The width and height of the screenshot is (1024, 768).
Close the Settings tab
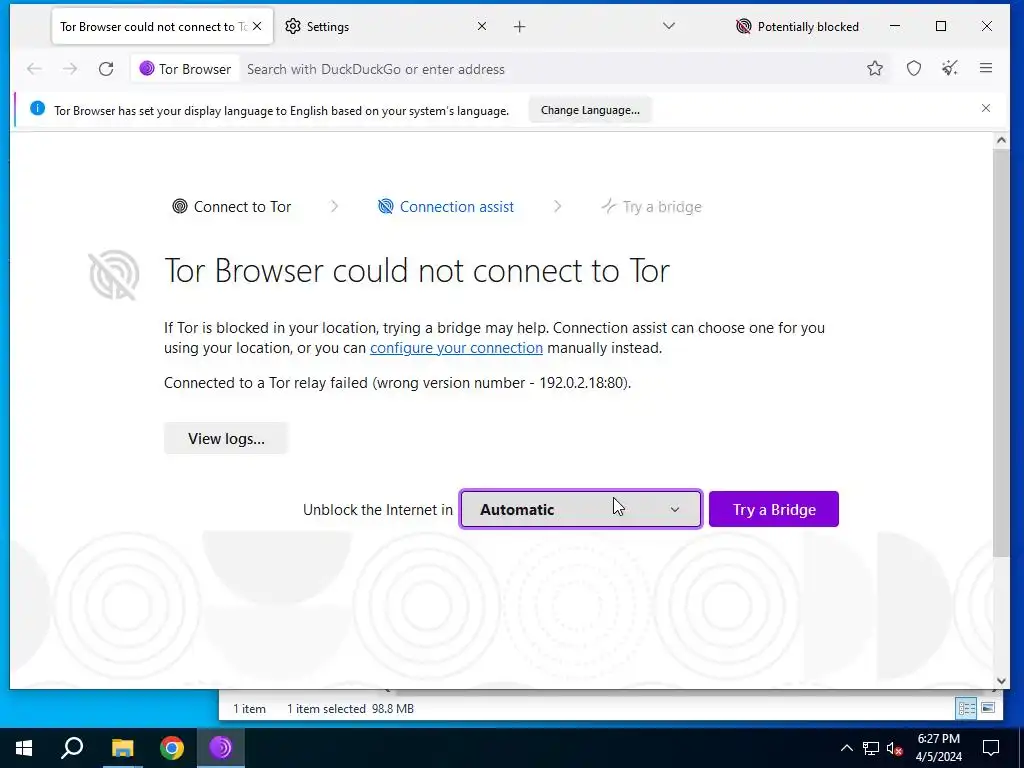pos(482,26)
